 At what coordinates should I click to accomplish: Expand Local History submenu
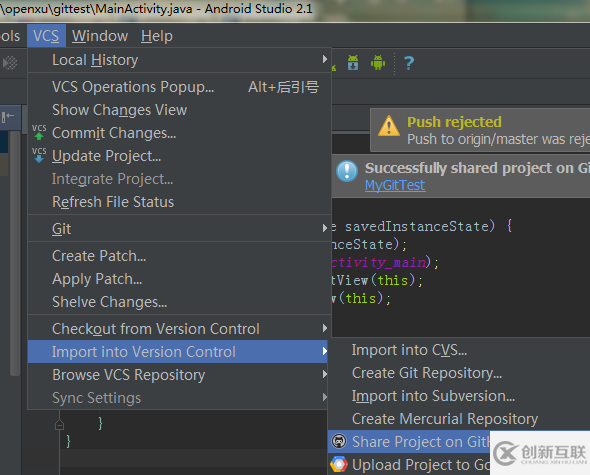coord(179,60)
